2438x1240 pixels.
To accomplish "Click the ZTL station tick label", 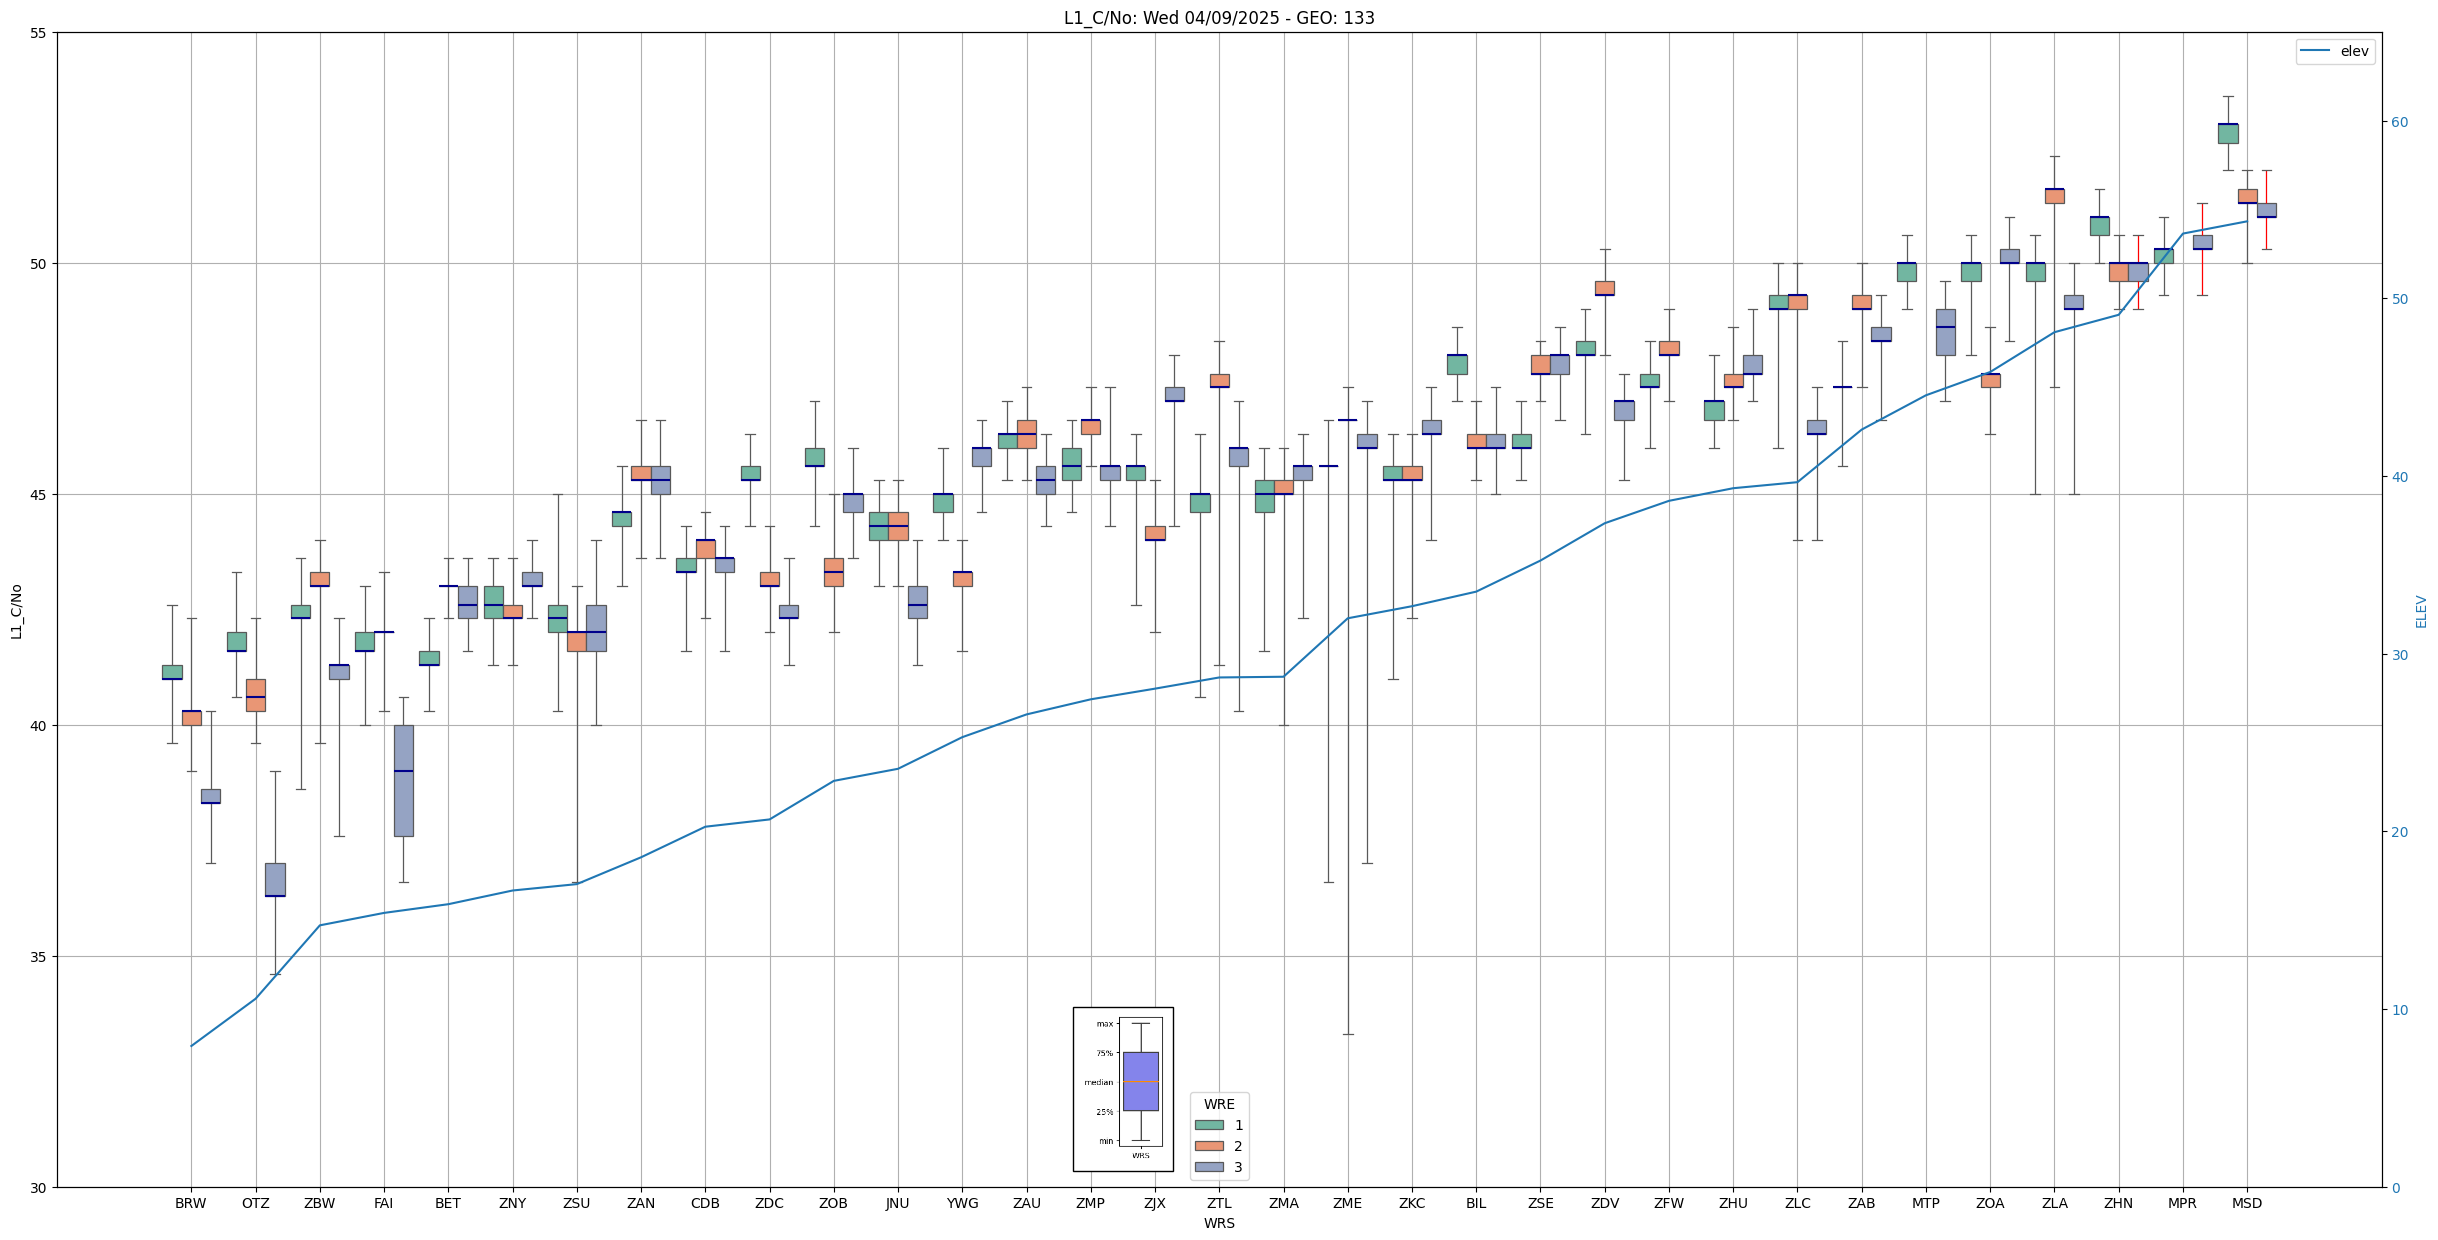I will coord(1219,1203).
